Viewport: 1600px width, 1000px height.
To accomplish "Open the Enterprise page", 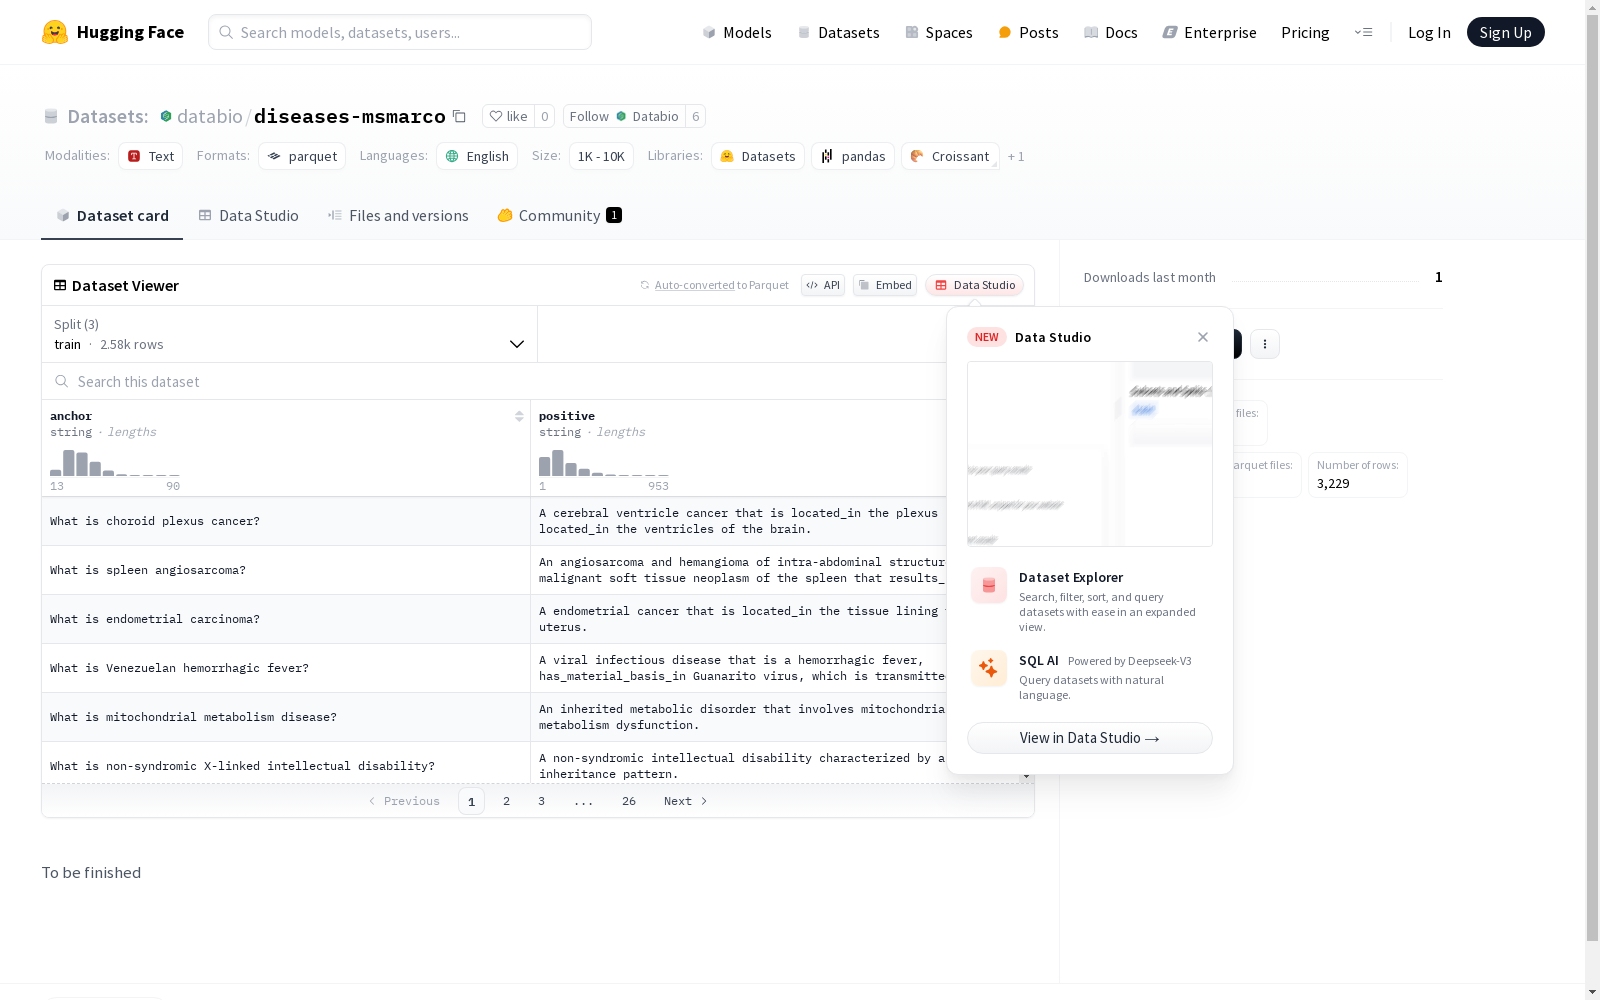I will (x=1210, y=32).
